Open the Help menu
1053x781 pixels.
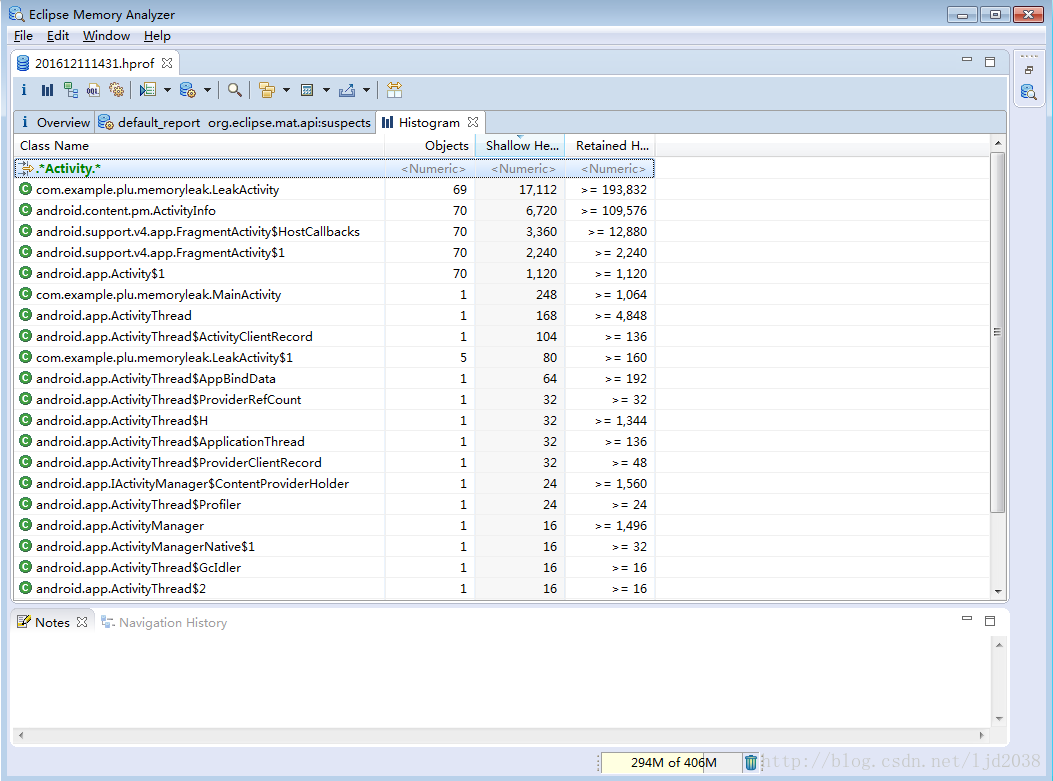(x=157, y=36)
